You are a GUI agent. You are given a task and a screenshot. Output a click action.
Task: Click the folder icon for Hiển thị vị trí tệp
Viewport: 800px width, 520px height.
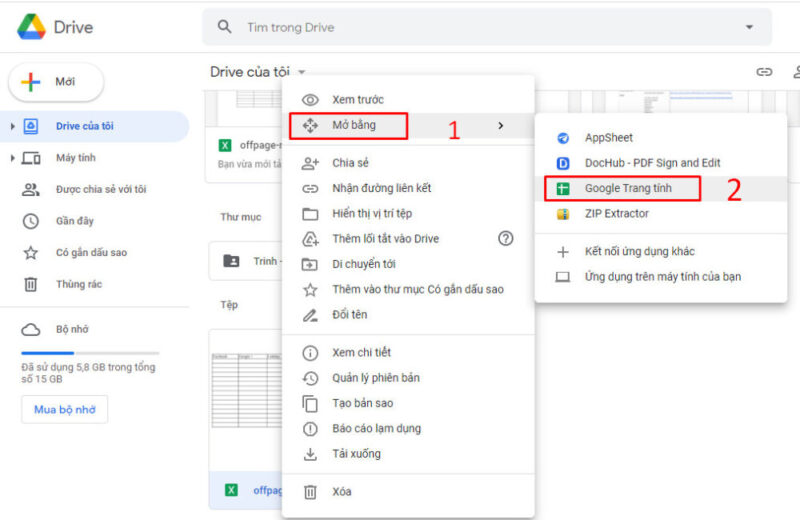(x=310, y=214)
